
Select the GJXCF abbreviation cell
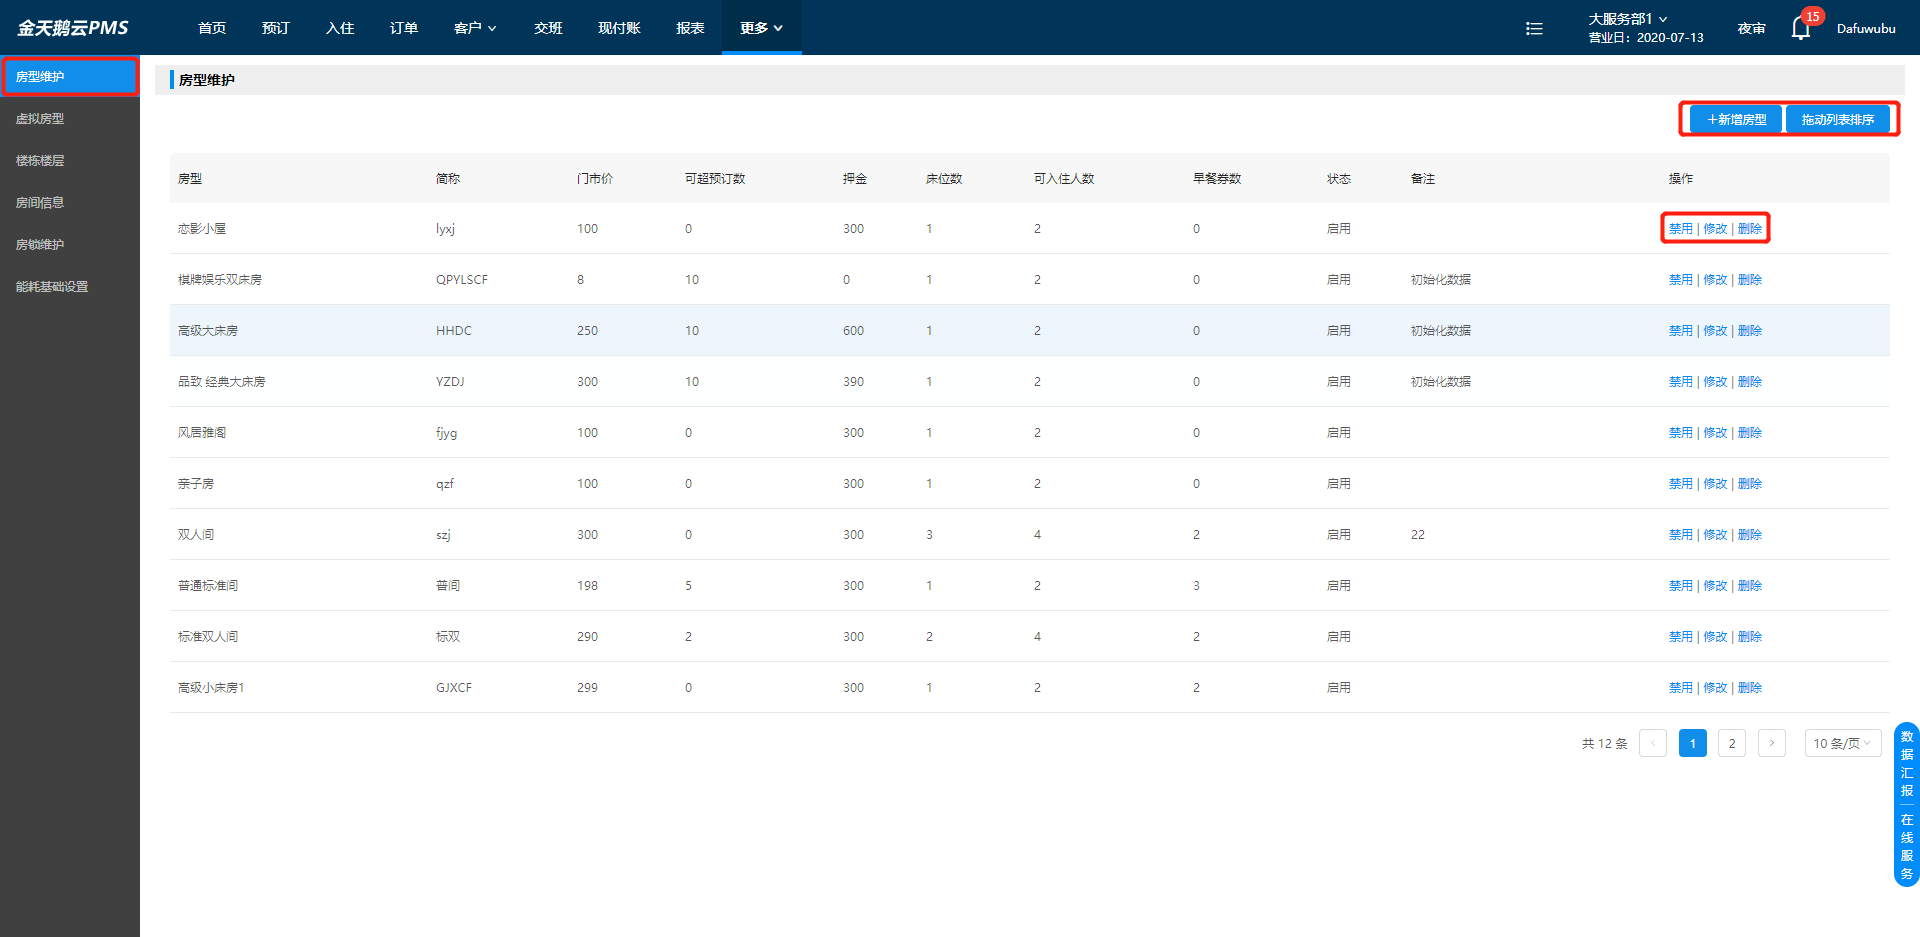click(454, 688)
